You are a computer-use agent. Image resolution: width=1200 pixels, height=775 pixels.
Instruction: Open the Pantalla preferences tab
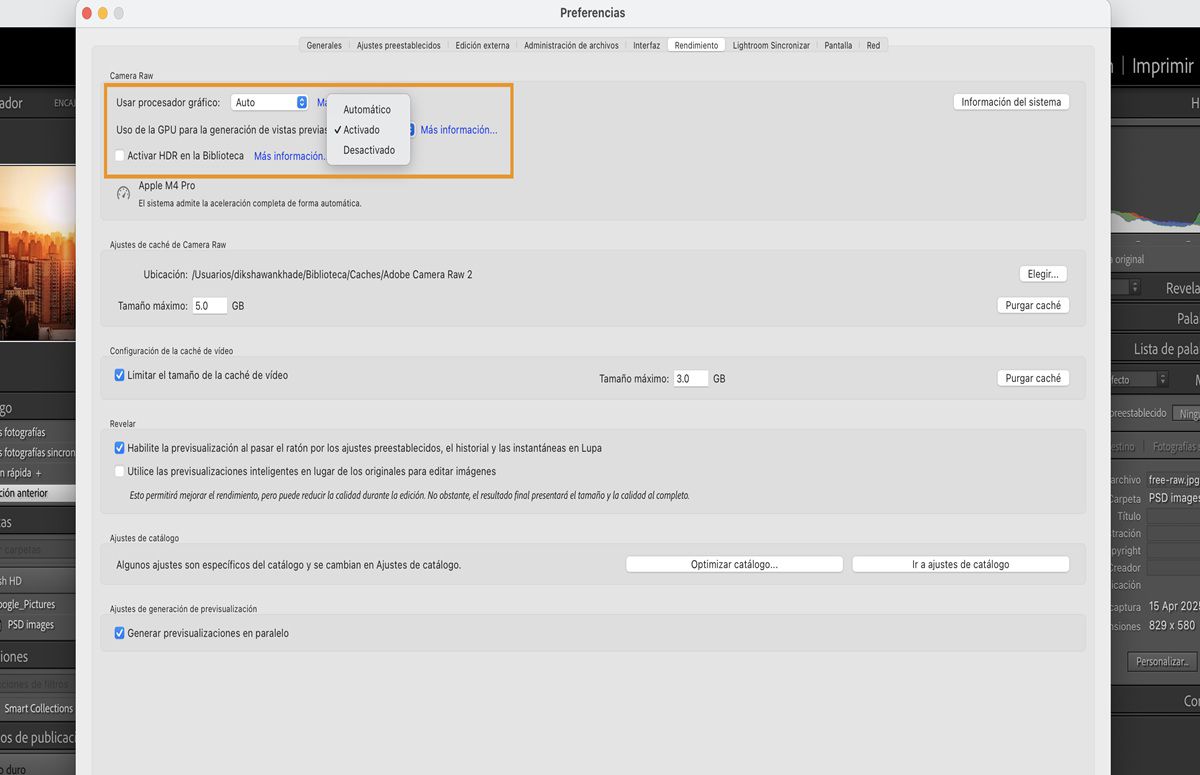pyautogui.click(x=837, y=45)
